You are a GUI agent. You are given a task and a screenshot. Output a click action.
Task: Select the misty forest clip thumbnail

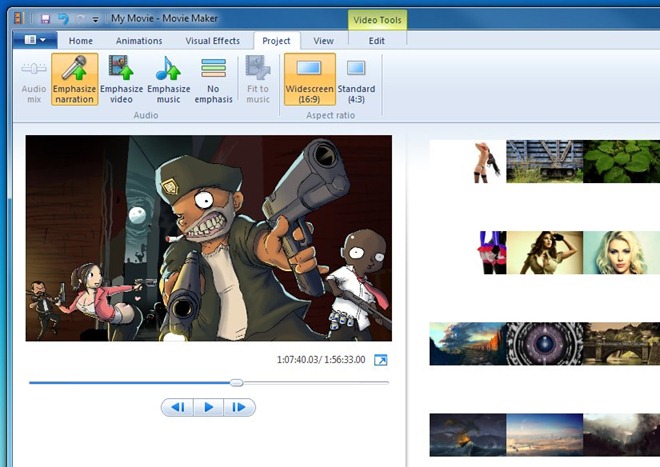[x=621, y=435]
